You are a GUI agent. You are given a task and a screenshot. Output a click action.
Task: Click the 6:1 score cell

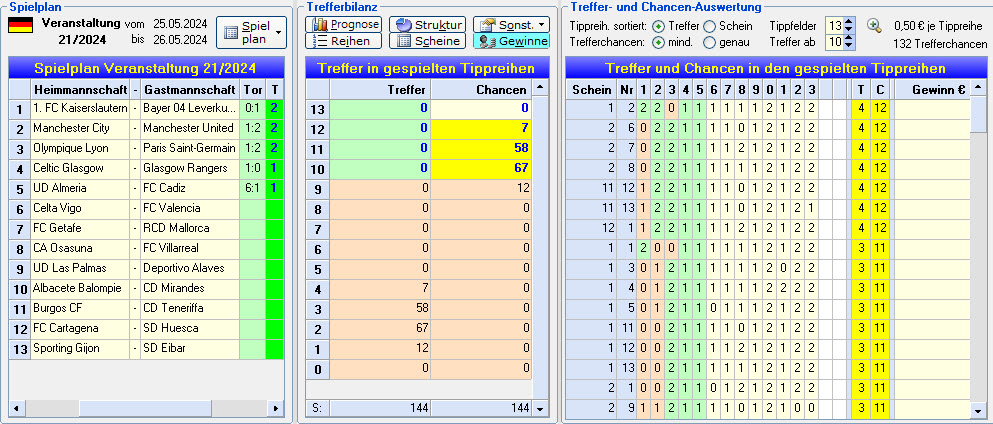point(253,189)
